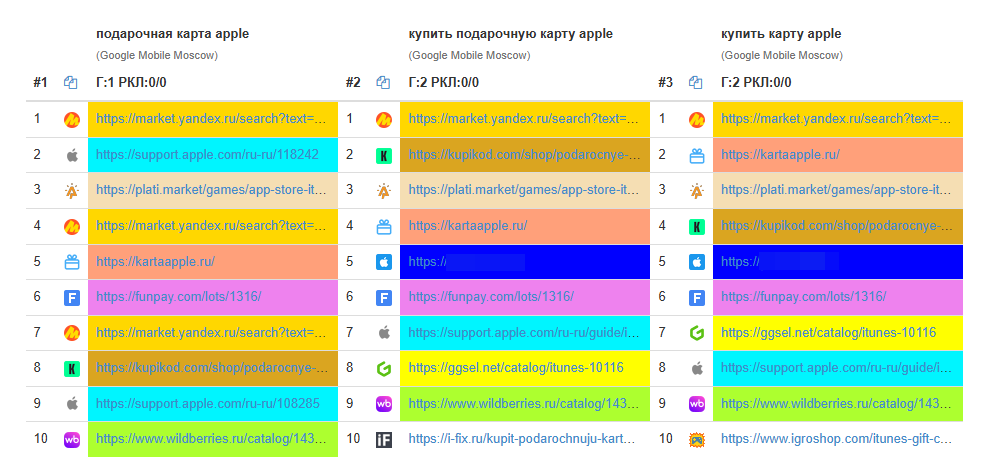Click gift favicon in column #2 row 4
This screenshot has width=1004, height=471.
(x=384, y=226)
